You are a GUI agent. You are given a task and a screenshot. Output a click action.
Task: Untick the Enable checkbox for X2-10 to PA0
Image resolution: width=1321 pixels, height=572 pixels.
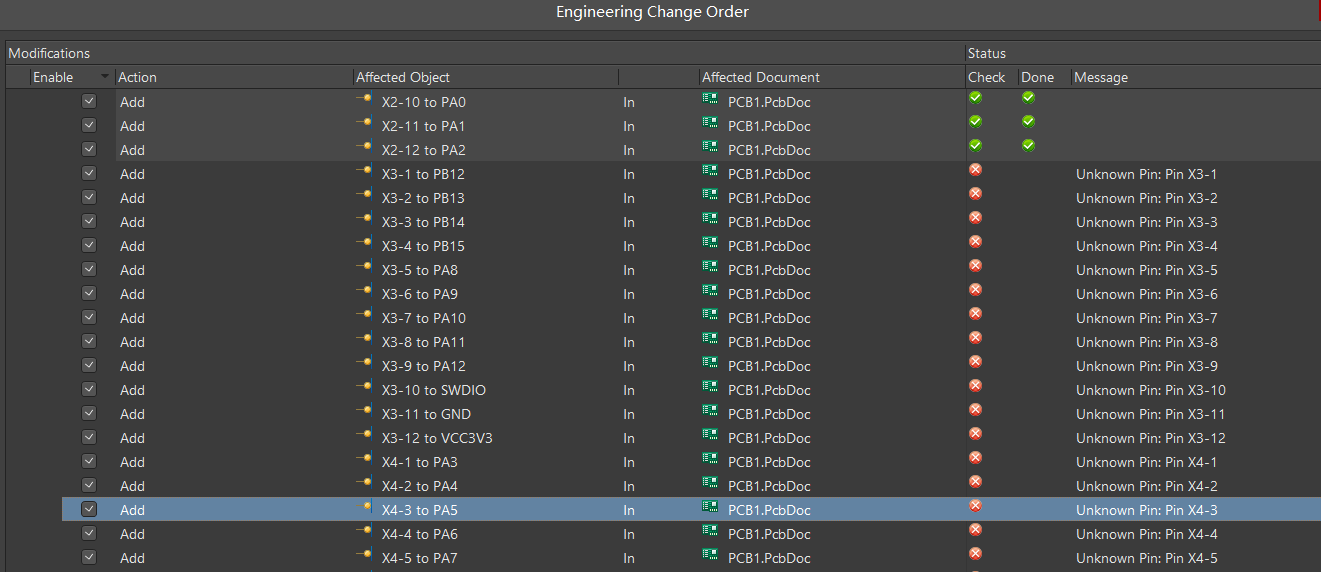coord(89,101)
